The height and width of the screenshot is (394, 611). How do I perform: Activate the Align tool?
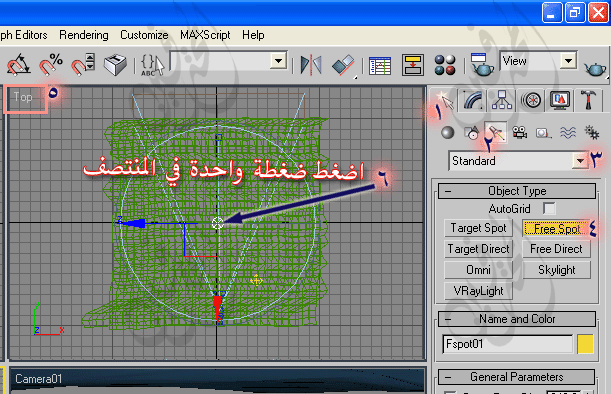(343, 65)
